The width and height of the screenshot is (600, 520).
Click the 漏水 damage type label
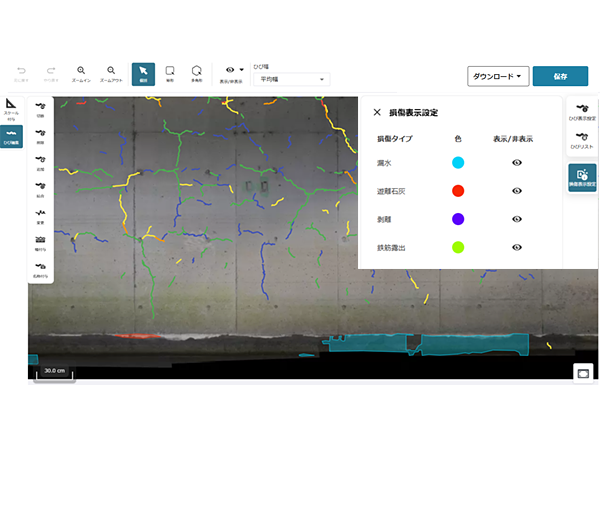(384, 163)
